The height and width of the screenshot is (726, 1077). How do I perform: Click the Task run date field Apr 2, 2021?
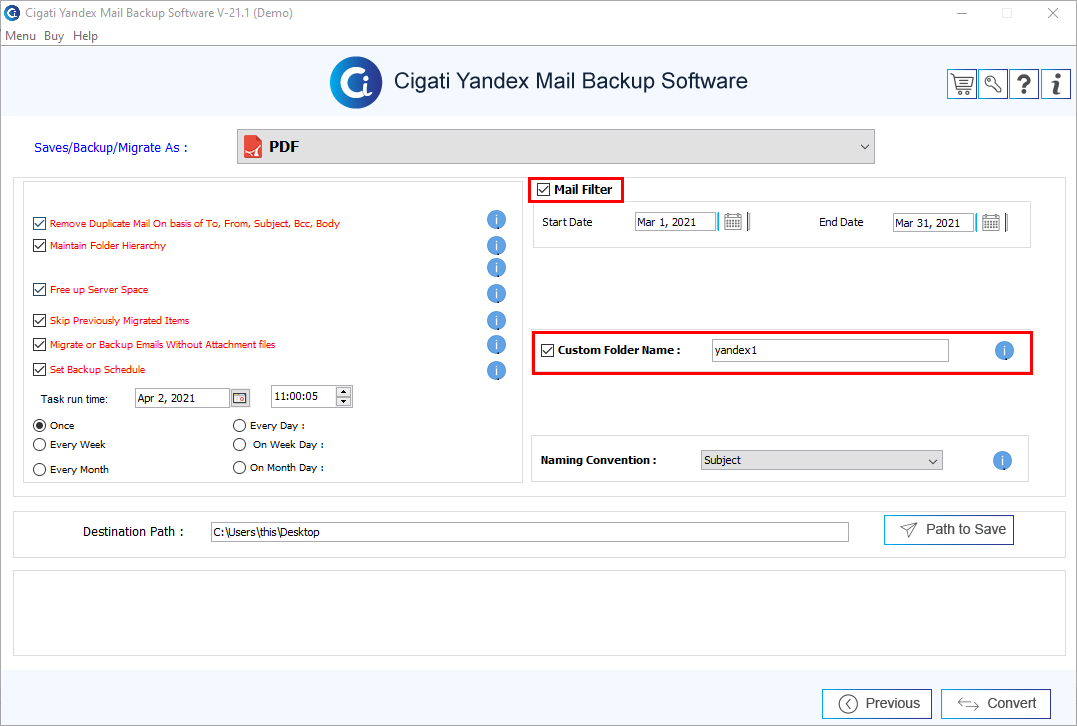(x=182, y=398)
